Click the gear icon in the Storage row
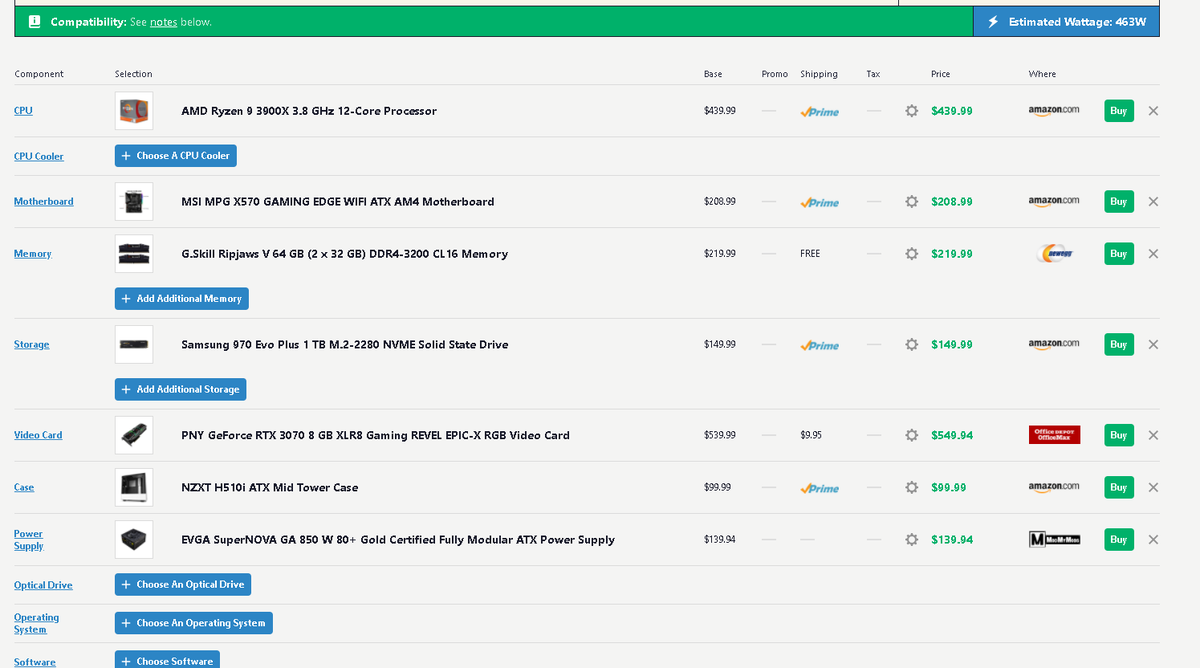The image size is (1200, 668). (x=911, y=344)
